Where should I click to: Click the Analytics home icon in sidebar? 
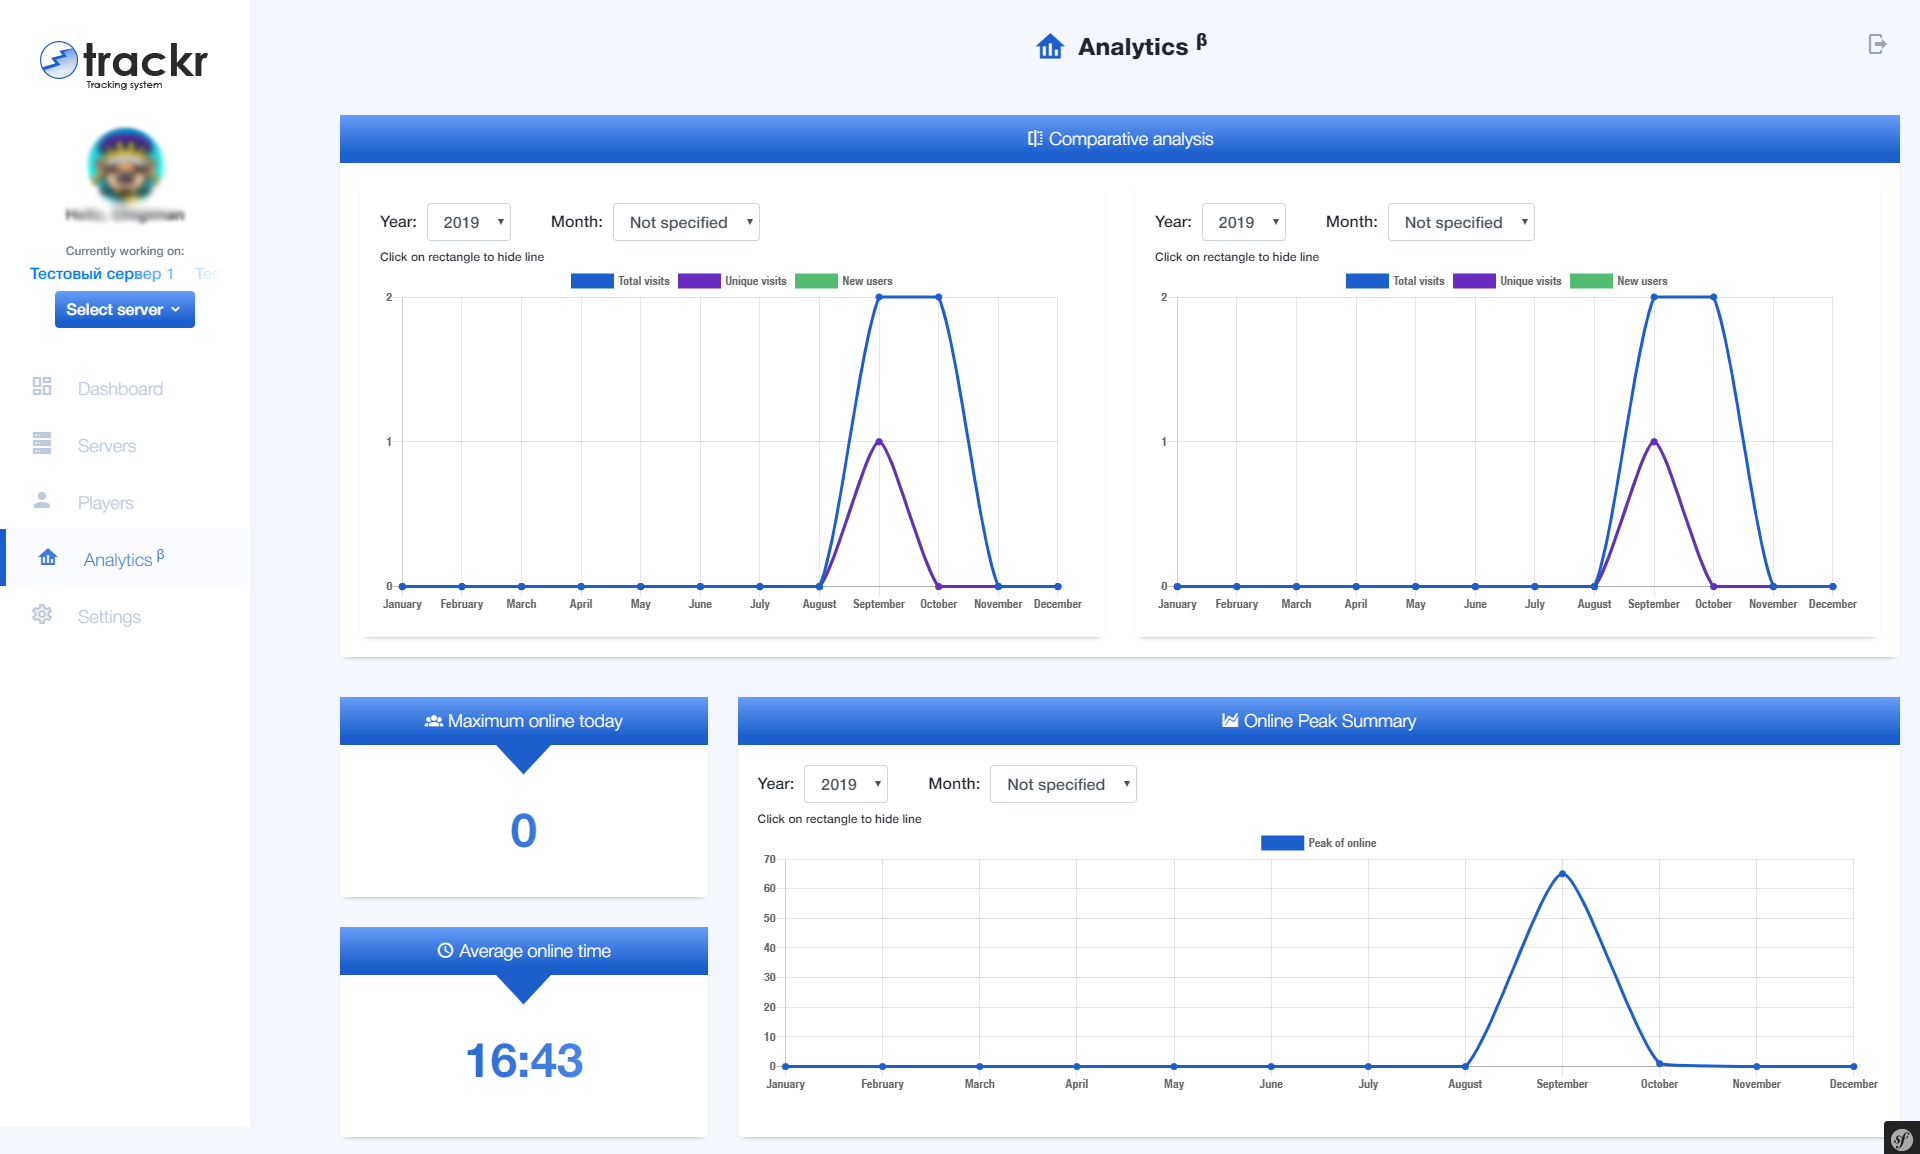48,558
